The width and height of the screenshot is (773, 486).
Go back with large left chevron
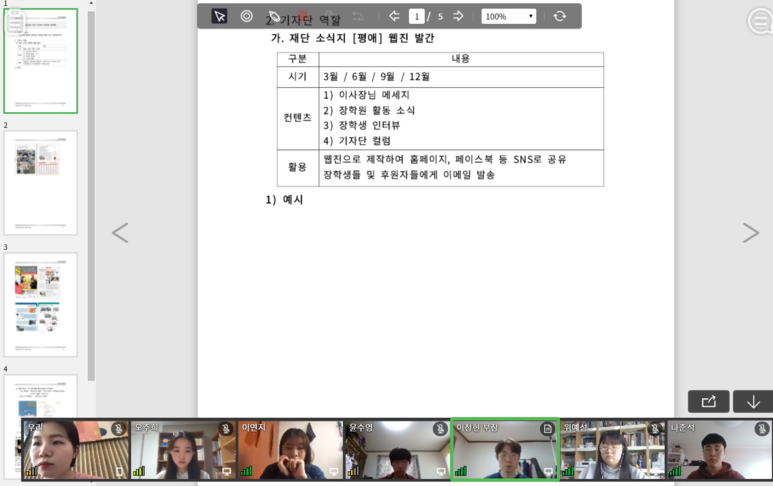click(120, 233)
